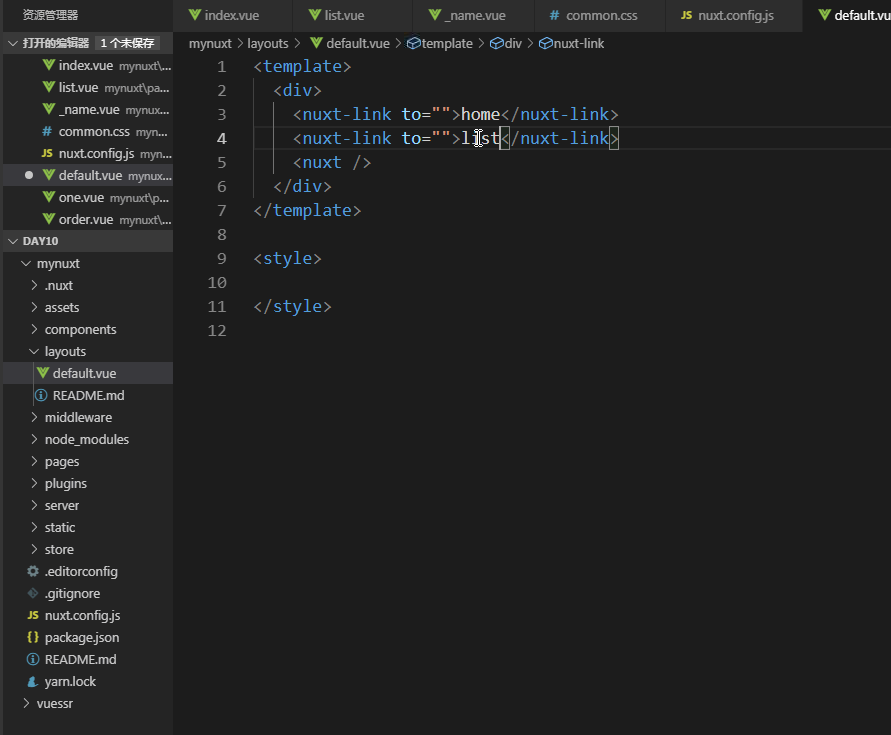Image resolution: width=891 pixels, height=735 pixels.
Task: Expand the components folder
Action: [34, 329]
